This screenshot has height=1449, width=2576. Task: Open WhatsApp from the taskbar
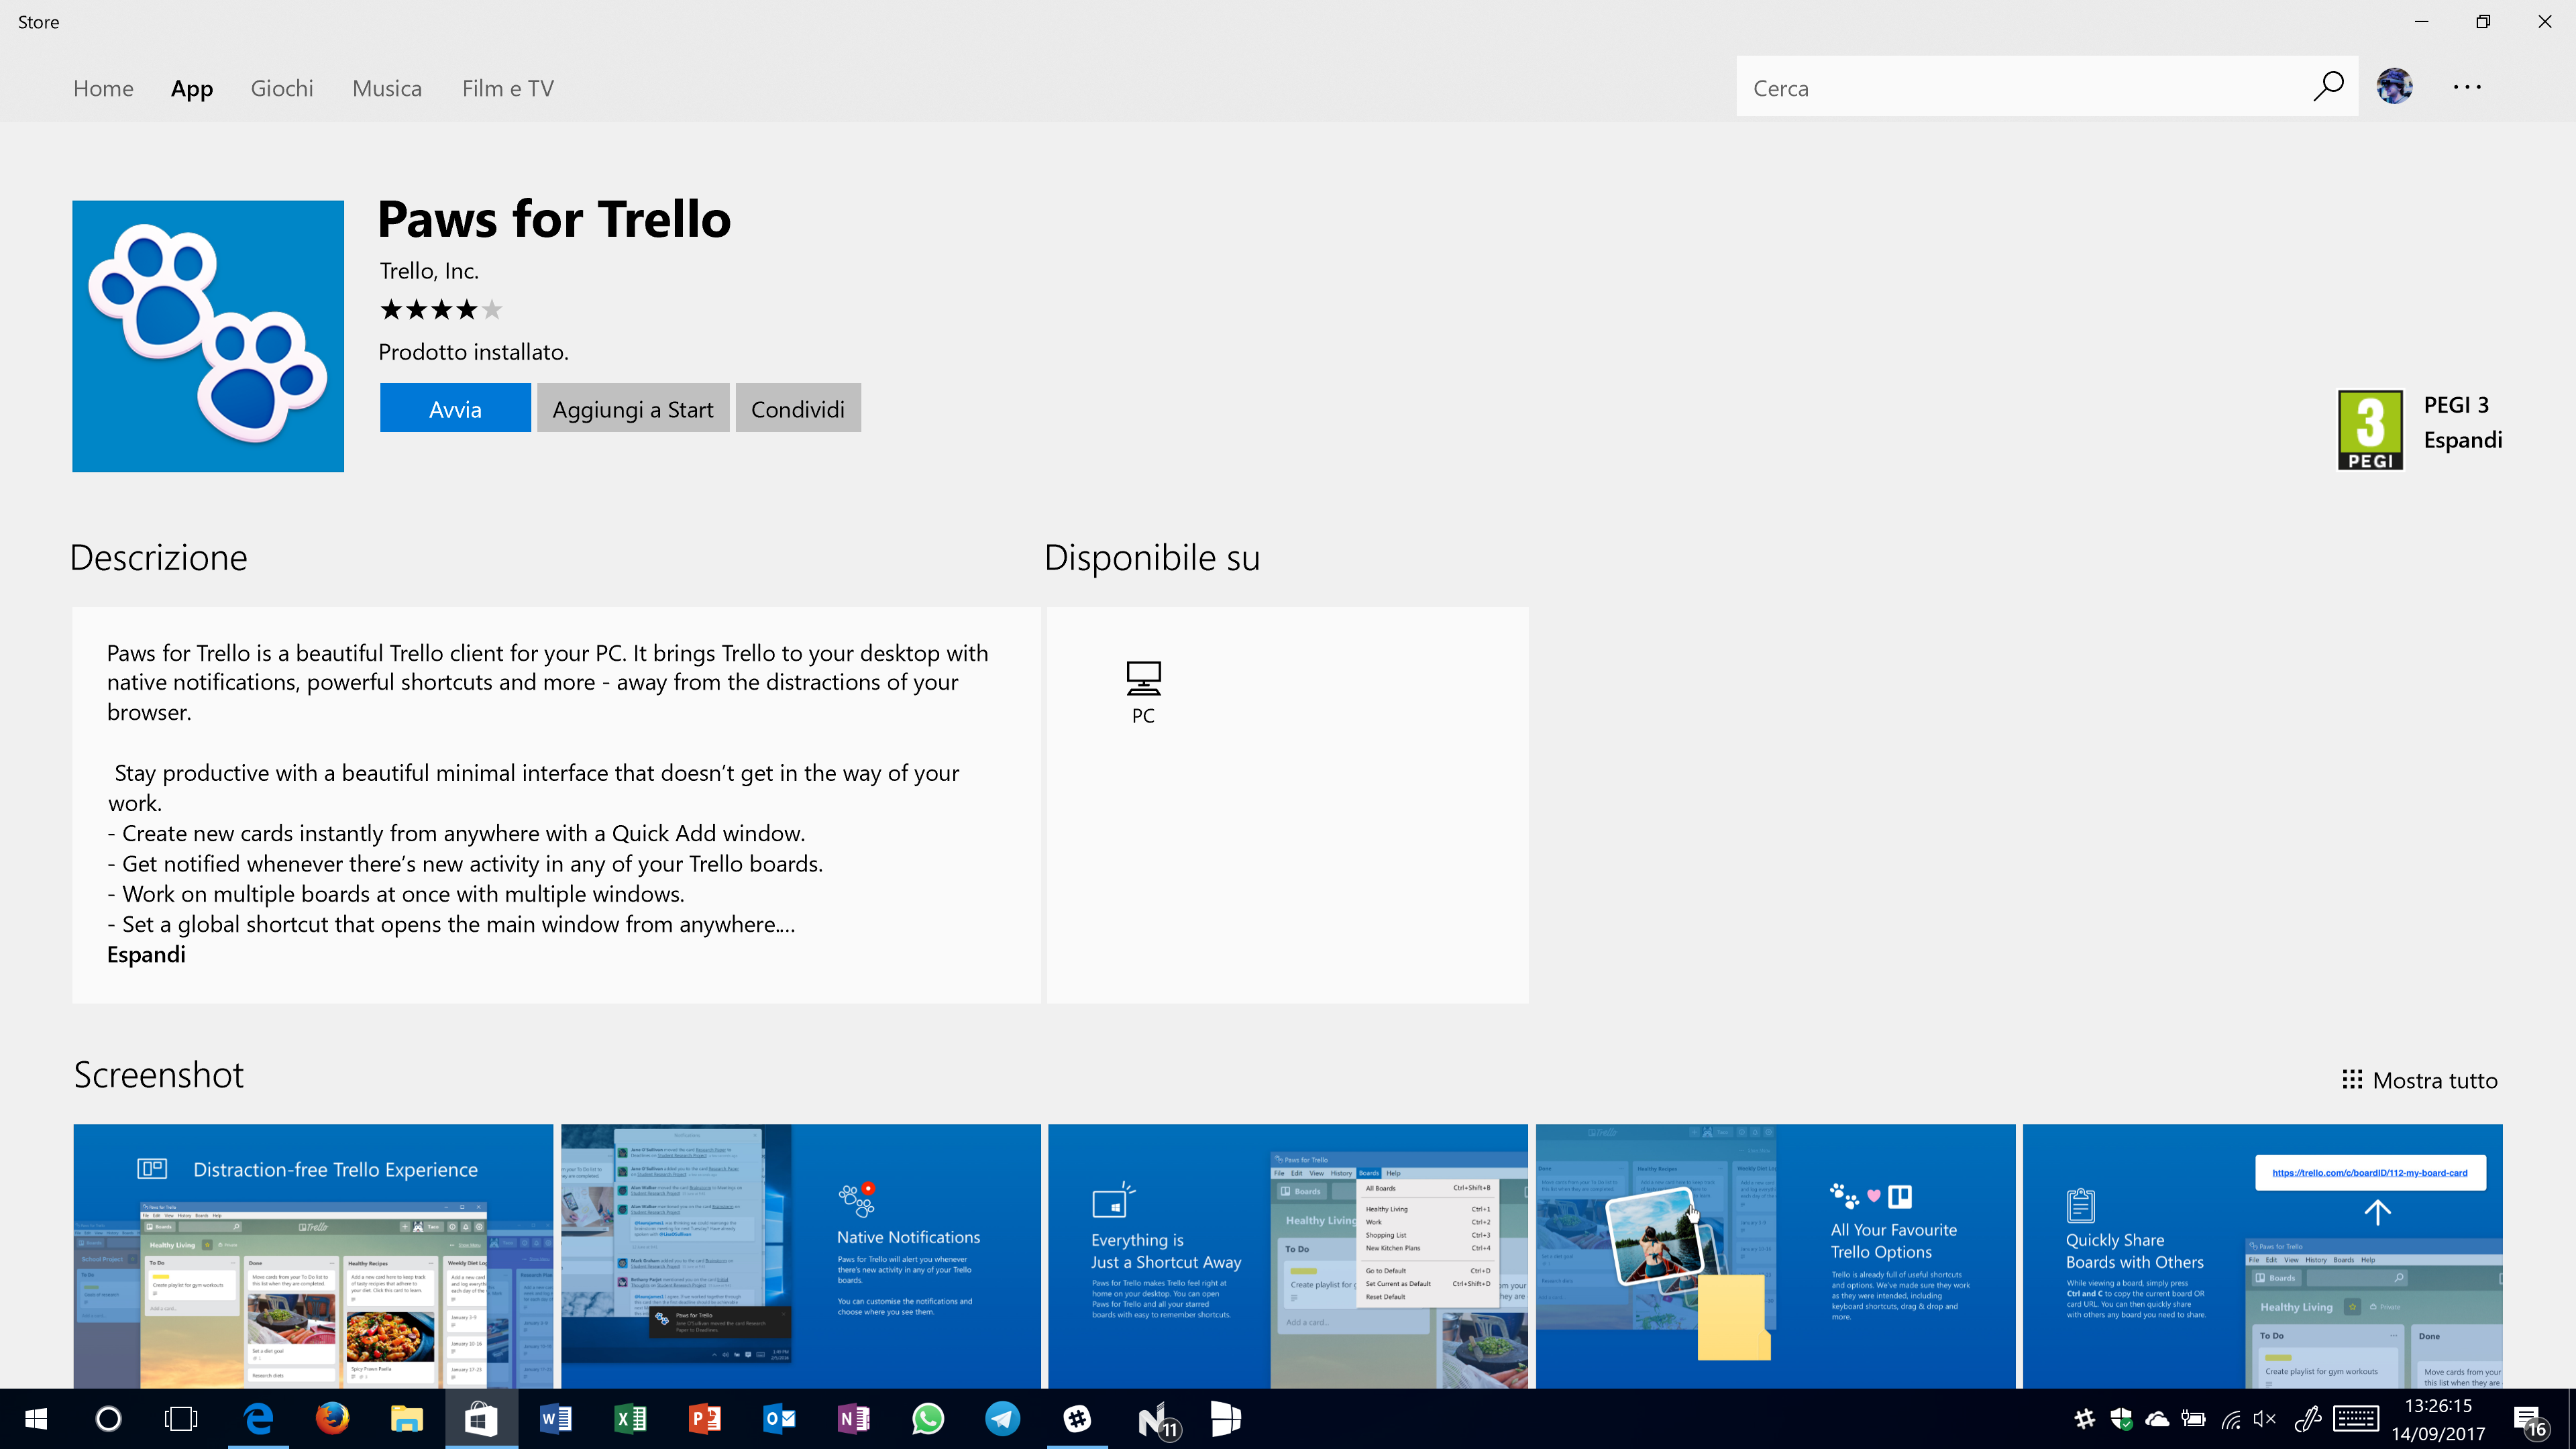pos(928,1419)
